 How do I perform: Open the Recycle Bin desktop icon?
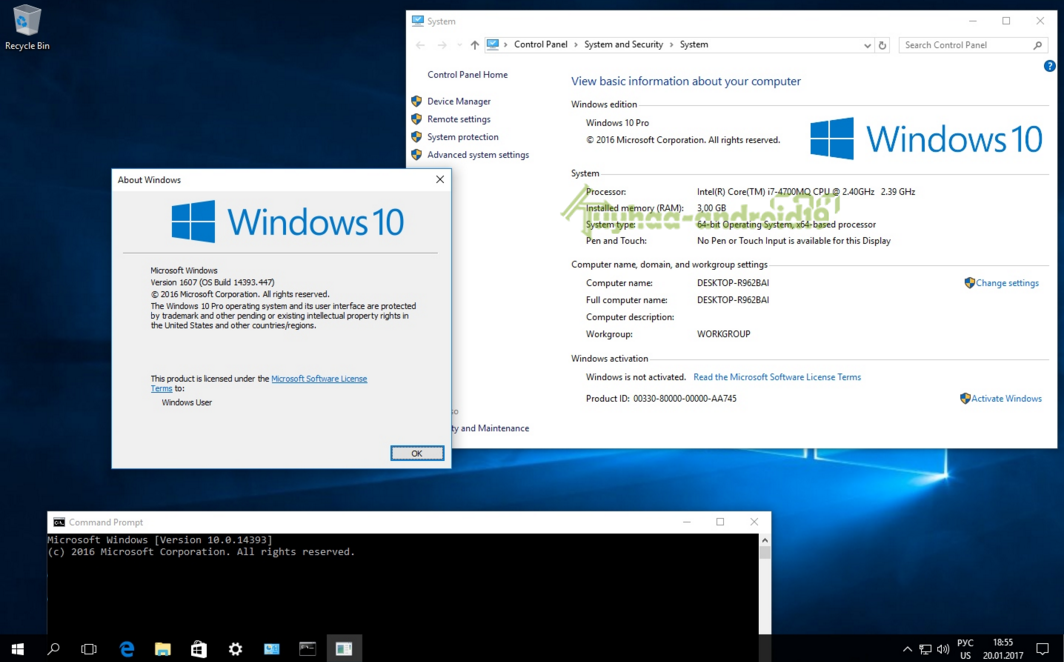coord(26,27)
